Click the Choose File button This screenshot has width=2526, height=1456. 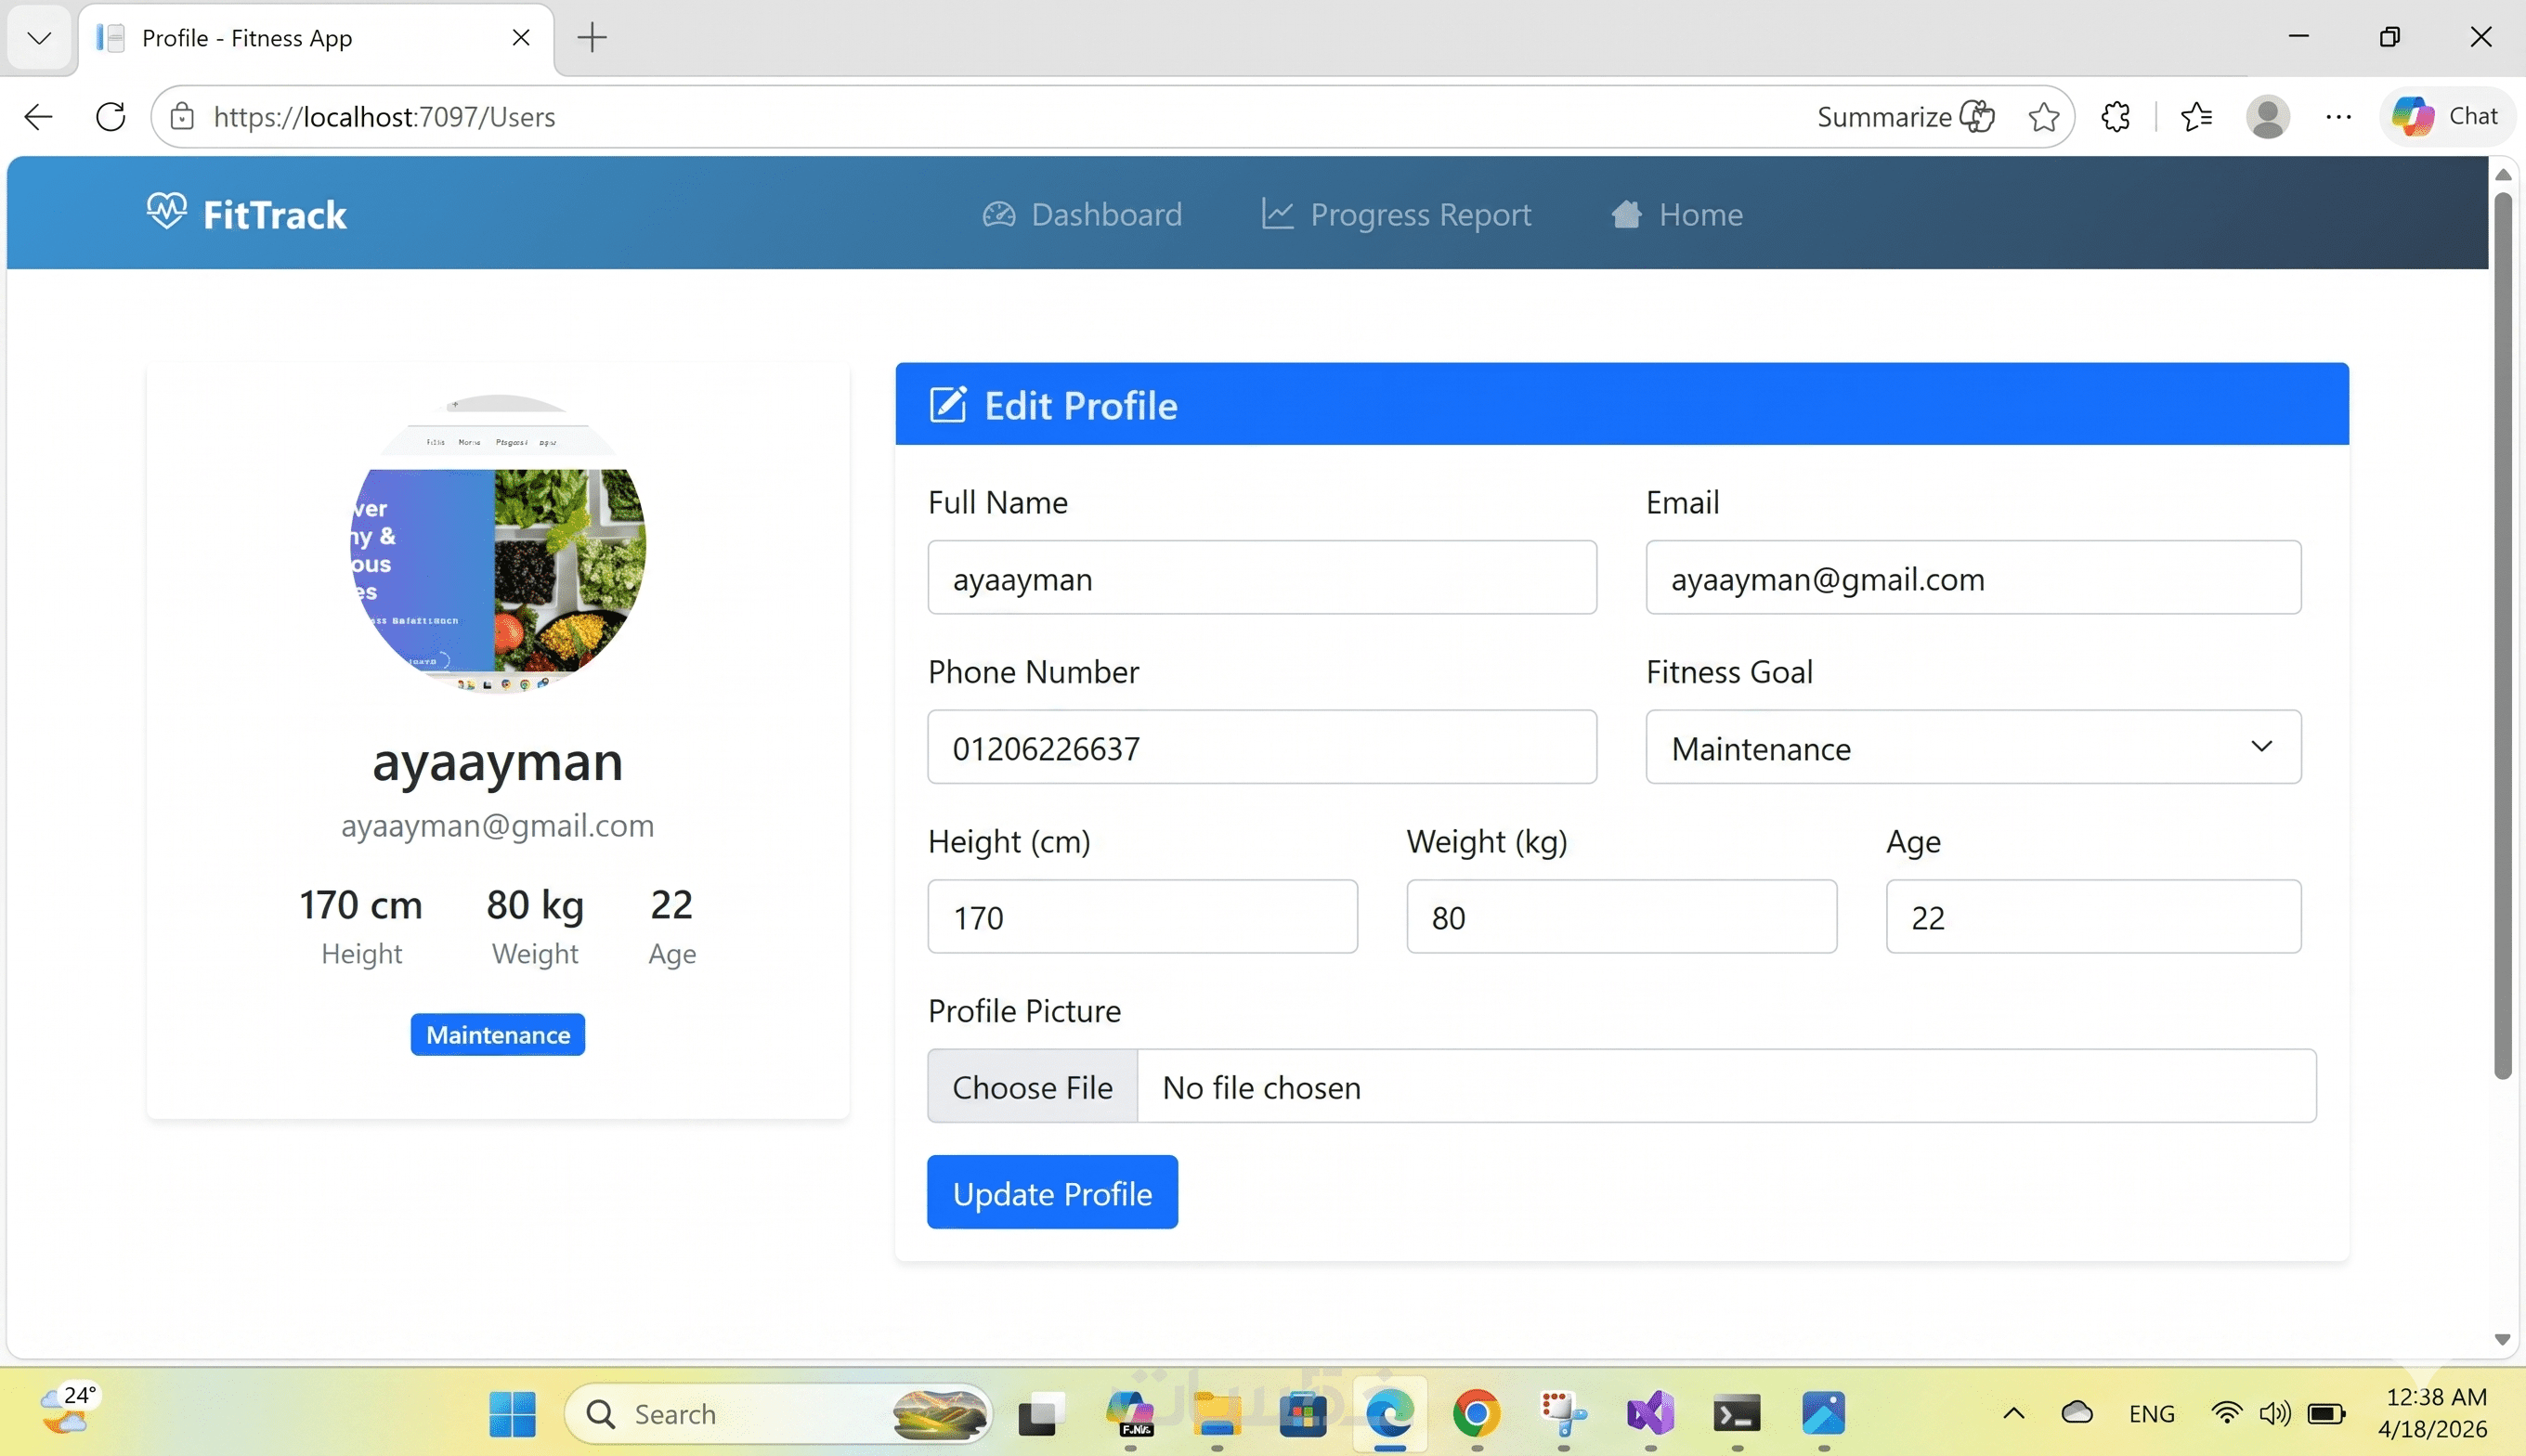(1032, 1086)
